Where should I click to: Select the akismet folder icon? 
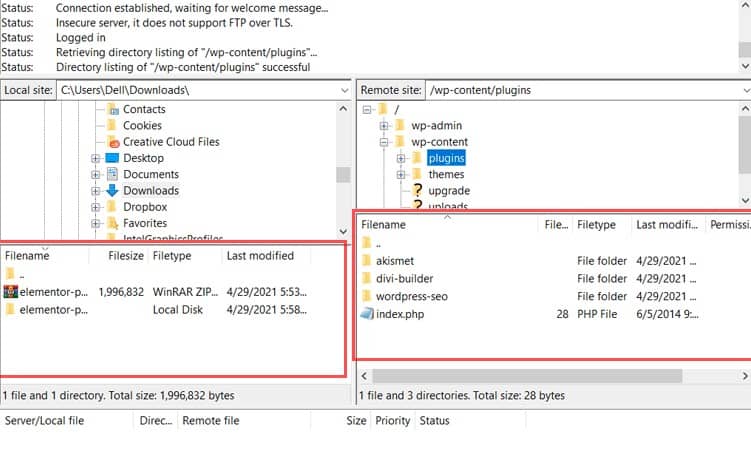click(x=367, y=260)
